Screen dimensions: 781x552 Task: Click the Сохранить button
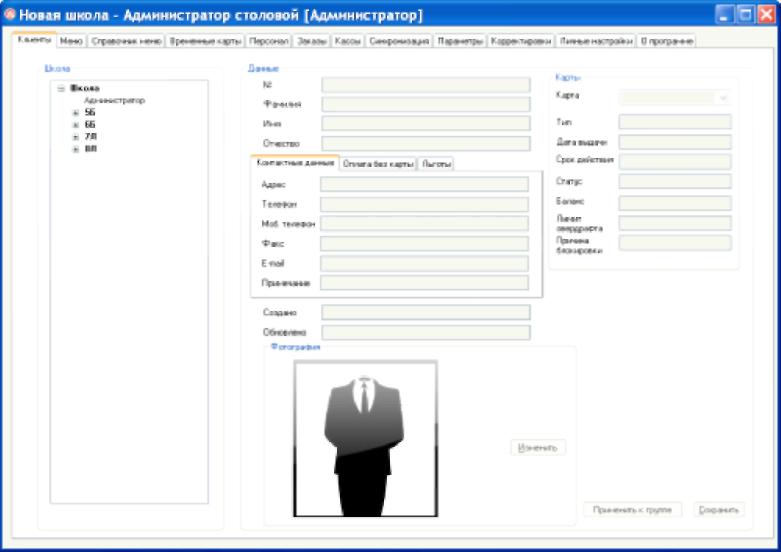[x=719, y=510]
